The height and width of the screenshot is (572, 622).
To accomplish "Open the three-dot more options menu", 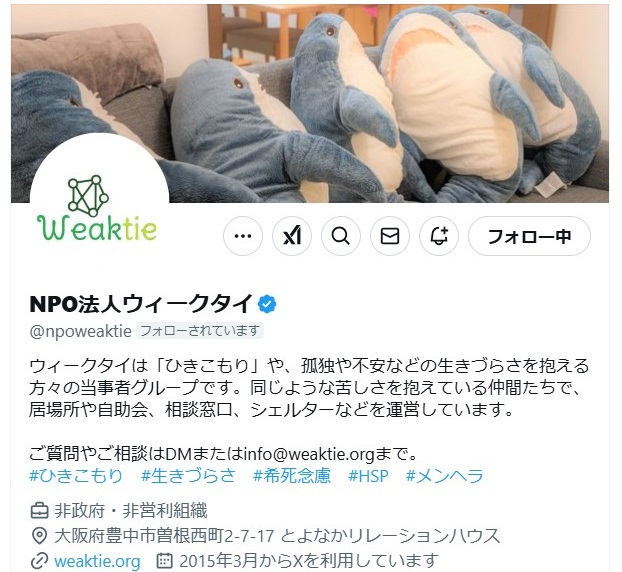I will (x=243, y=236).
